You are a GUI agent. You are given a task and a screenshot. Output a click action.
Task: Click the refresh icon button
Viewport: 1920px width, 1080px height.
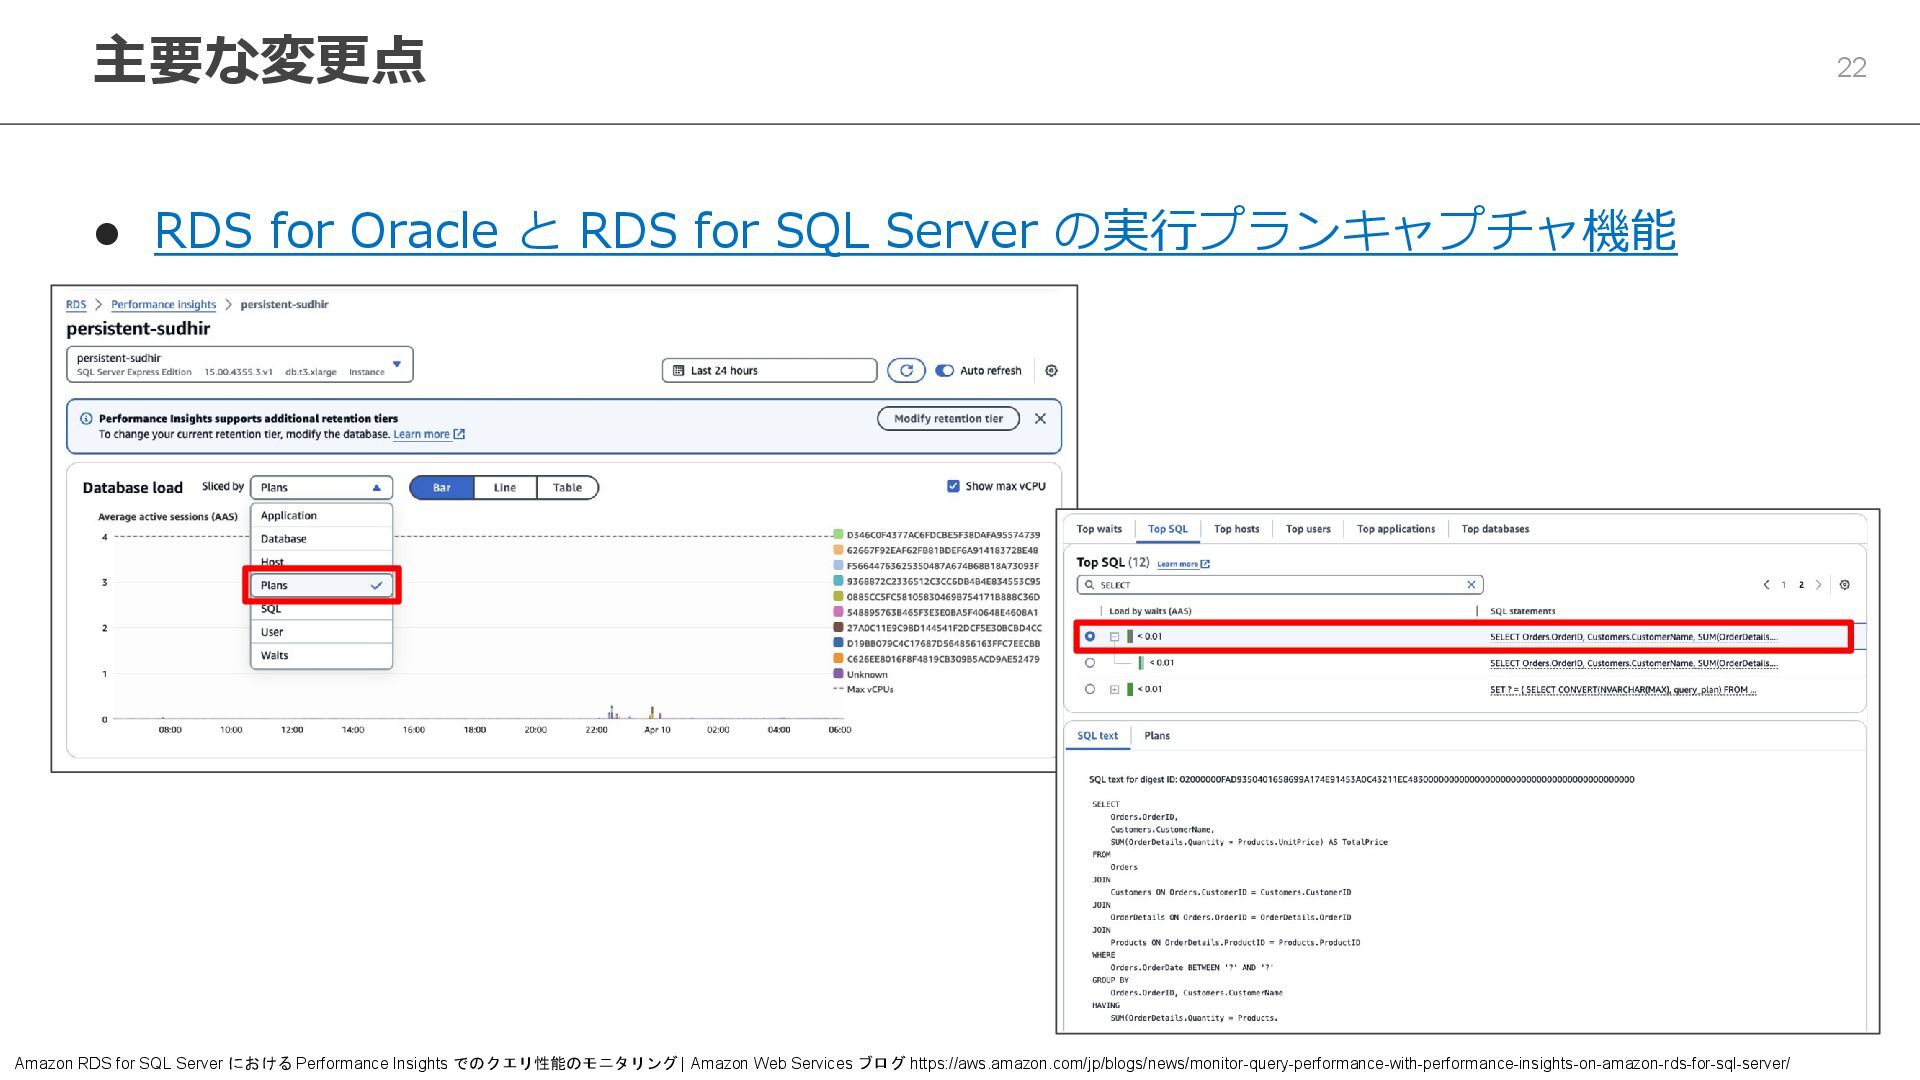tap(906, 371)
